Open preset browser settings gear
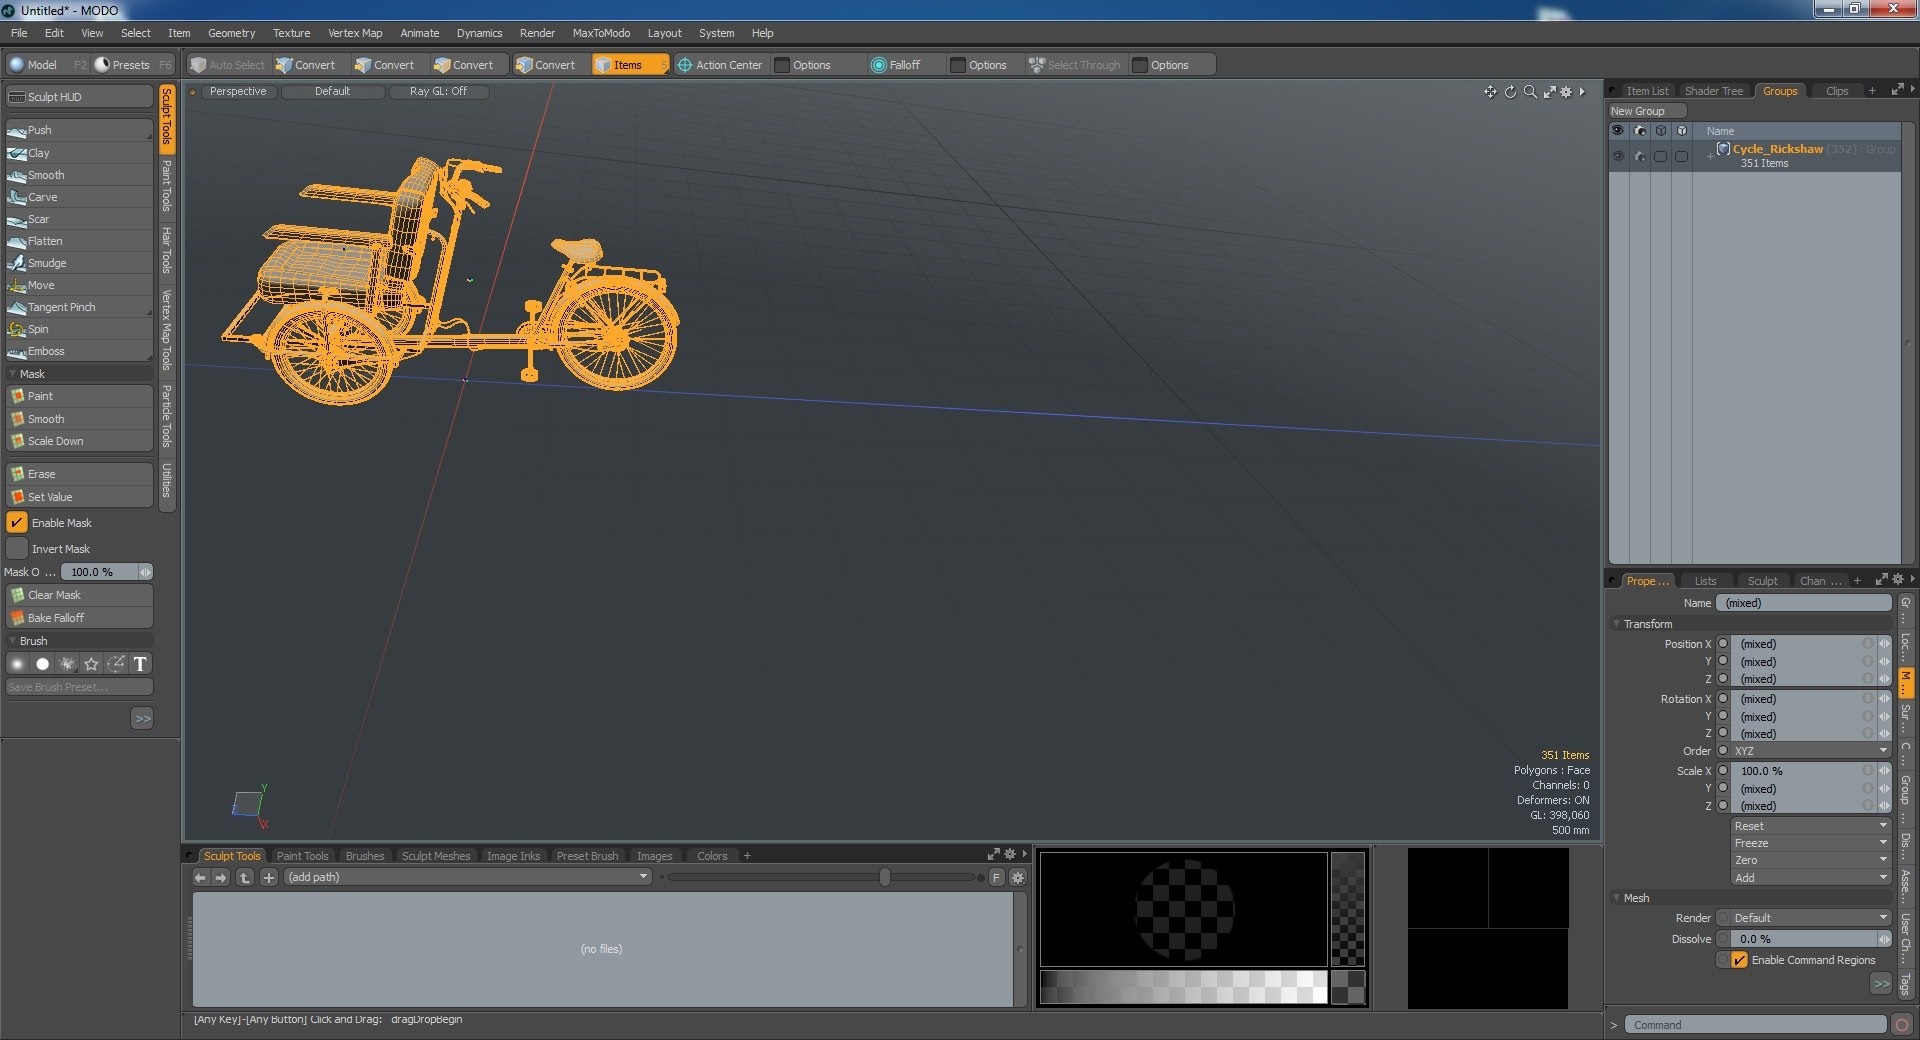The image size is (1920, 1040). pos(1018,877)
